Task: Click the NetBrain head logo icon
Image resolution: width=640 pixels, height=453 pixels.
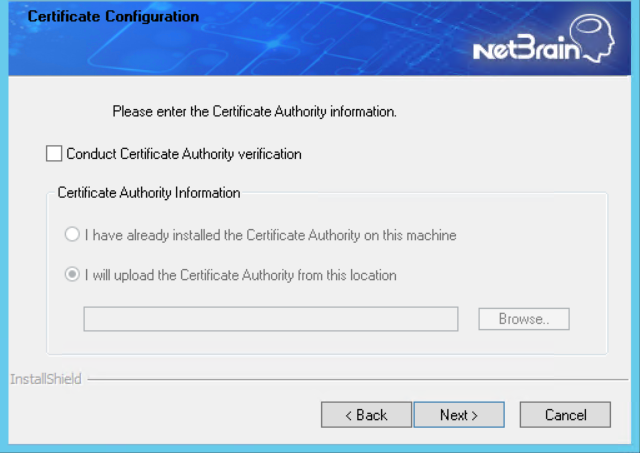Action: click(x=599, y=40)
